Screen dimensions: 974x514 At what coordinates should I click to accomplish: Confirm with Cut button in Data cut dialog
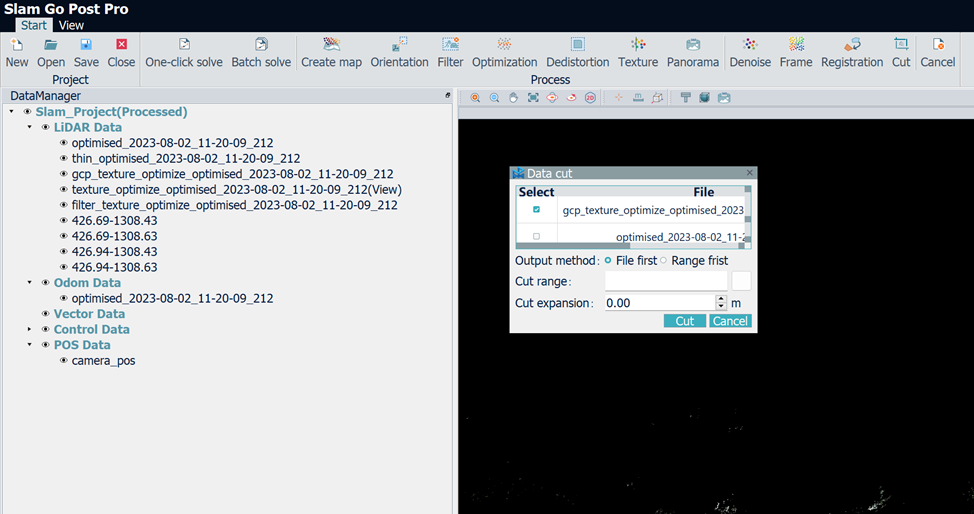point(685,321)
